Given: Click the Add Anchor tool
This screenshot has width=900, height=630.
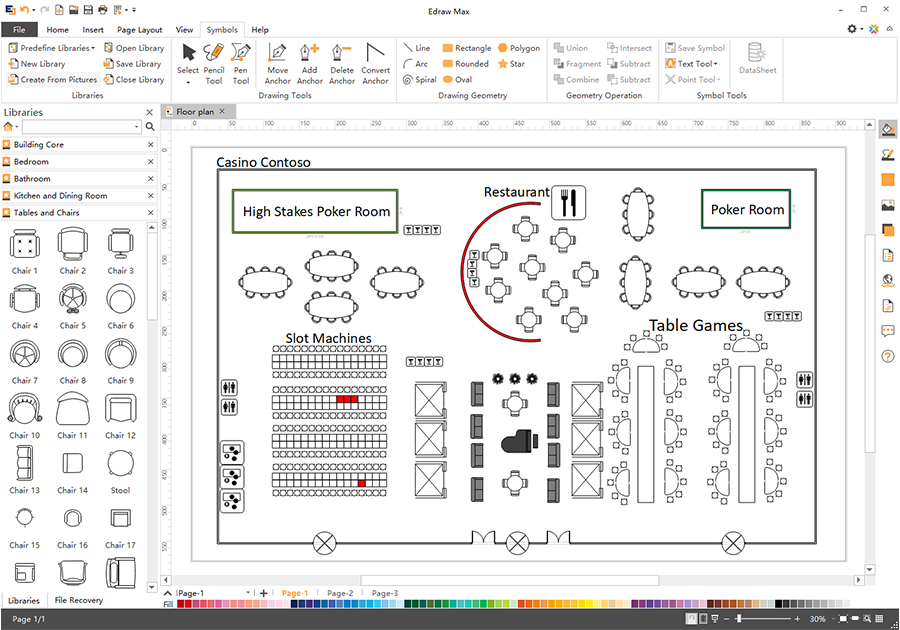Looking at the screenshot, I should pyautogui.click(x=309, y=63).
